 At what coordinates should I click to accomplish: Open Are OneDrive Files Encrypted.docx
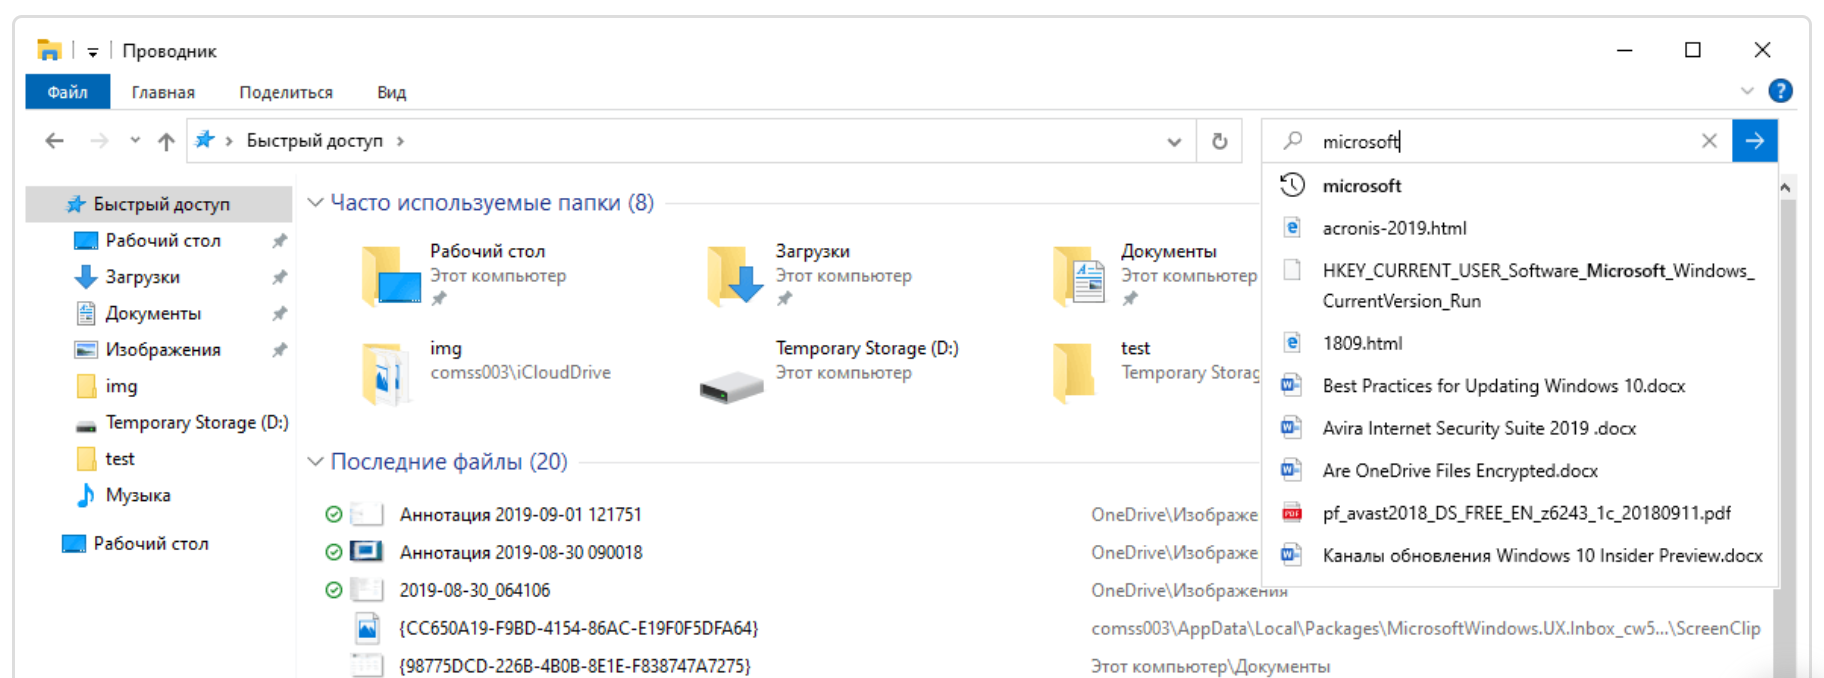click(x=1520, y=471)
